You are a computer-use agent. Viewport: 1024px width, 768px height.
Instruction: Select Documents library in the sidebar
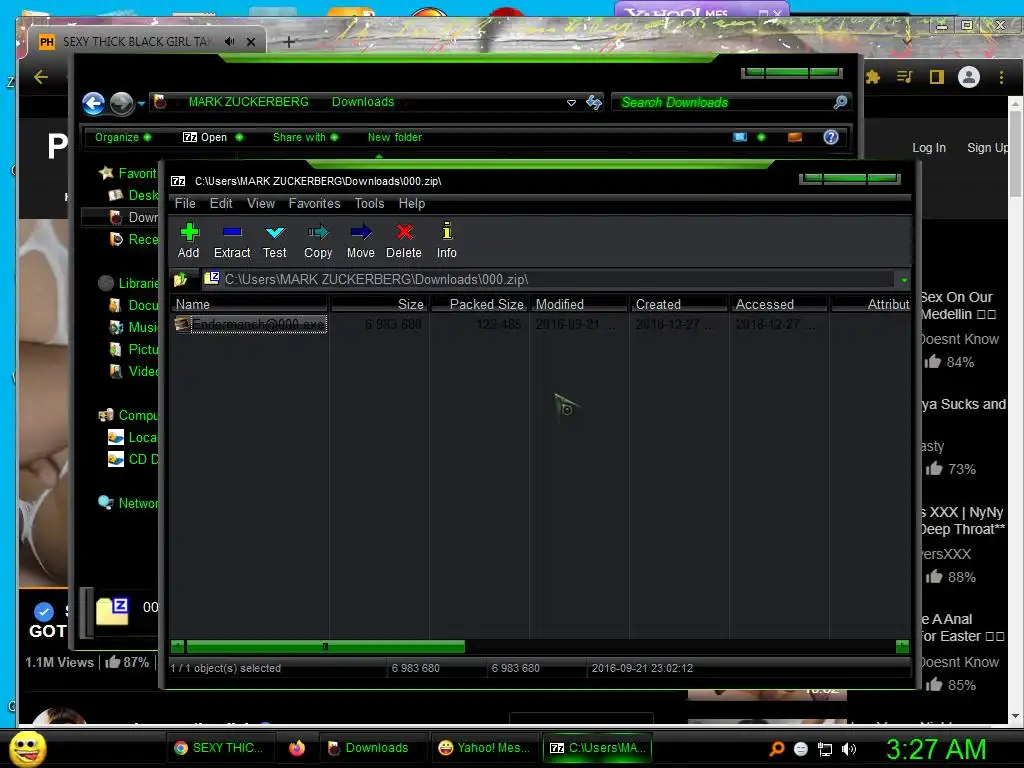click(134, 305)
